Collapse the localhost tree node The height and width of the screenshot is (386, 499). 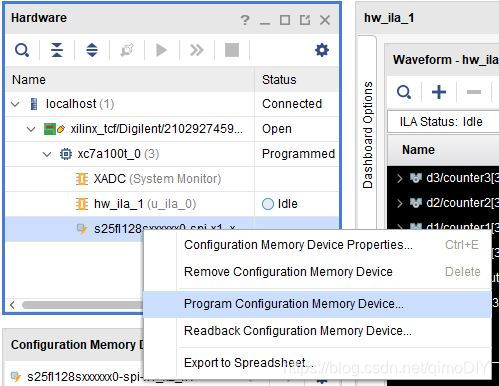coord(15,104)
